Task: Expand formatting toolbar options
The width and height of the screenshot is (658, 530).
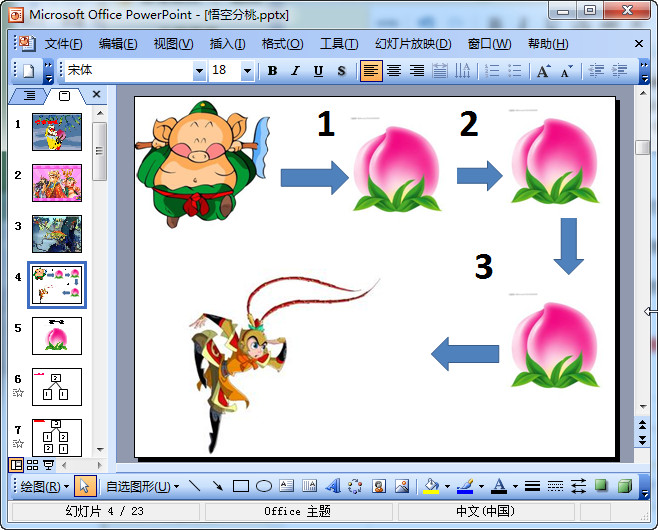Action: [x=644, y=71]
